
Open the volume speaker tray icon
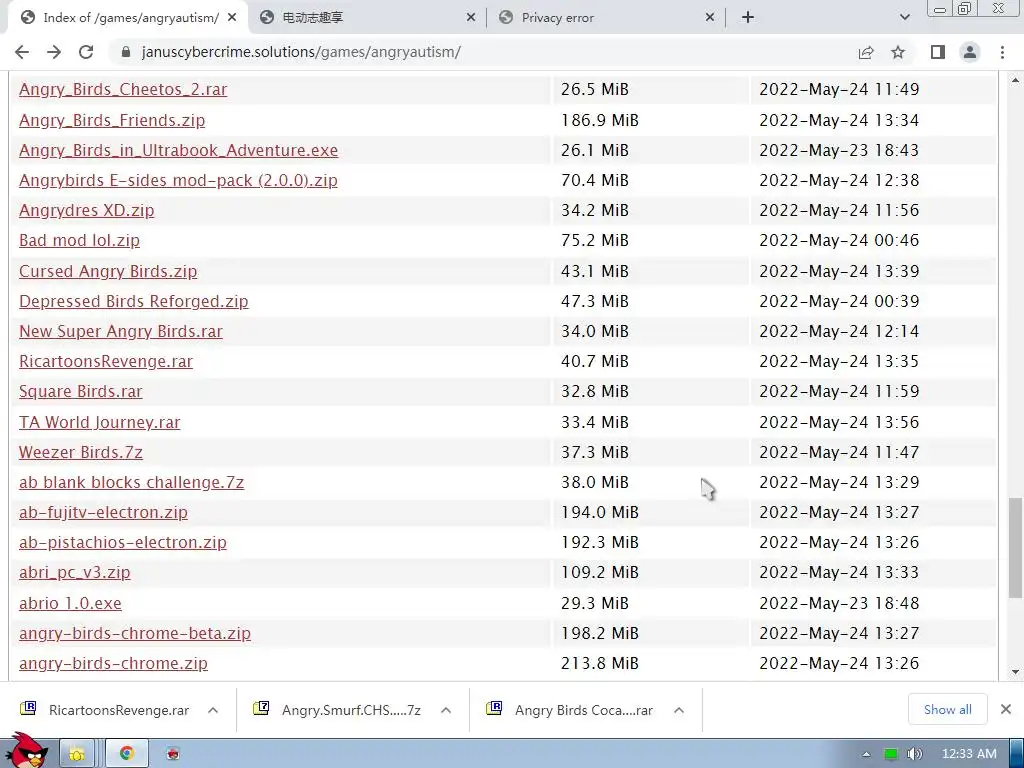coord(914,754)
